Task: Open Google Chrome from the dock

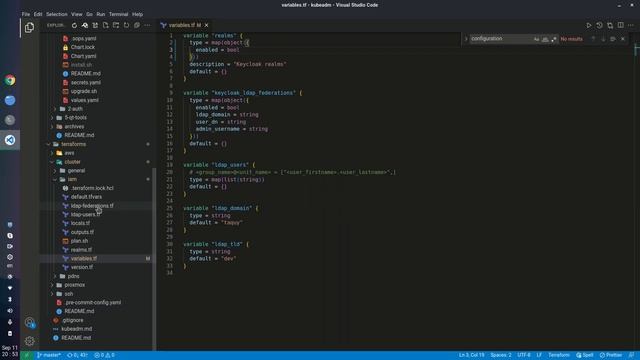Action: click(x=10, y=80)
